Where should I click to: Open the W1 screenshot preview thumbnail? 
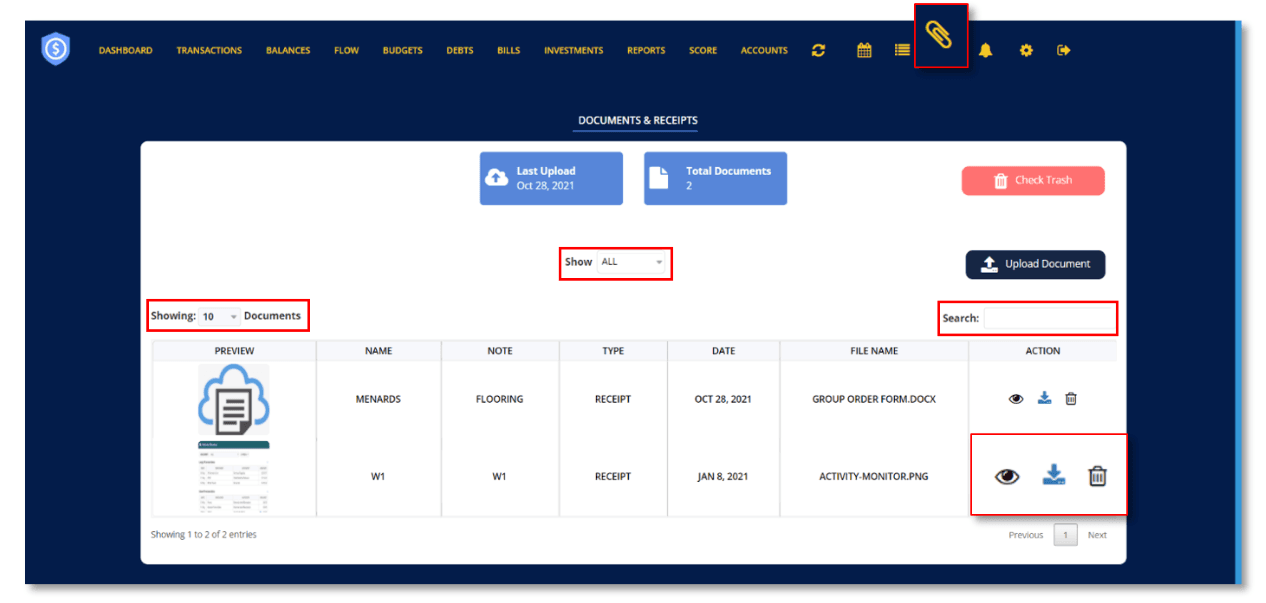[234, 477]
